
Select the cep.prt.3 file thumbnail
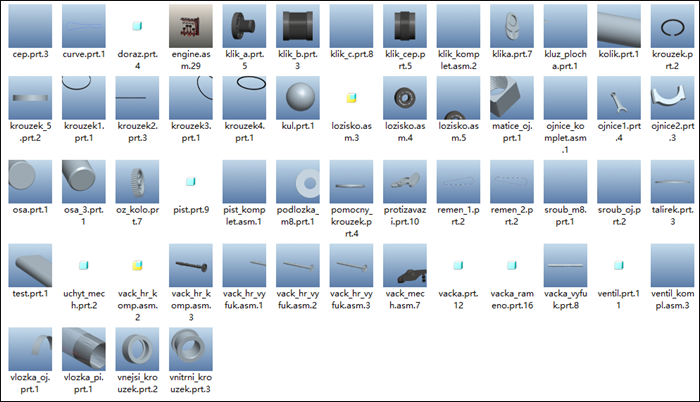pyautogui.click(x=30, y=26)
